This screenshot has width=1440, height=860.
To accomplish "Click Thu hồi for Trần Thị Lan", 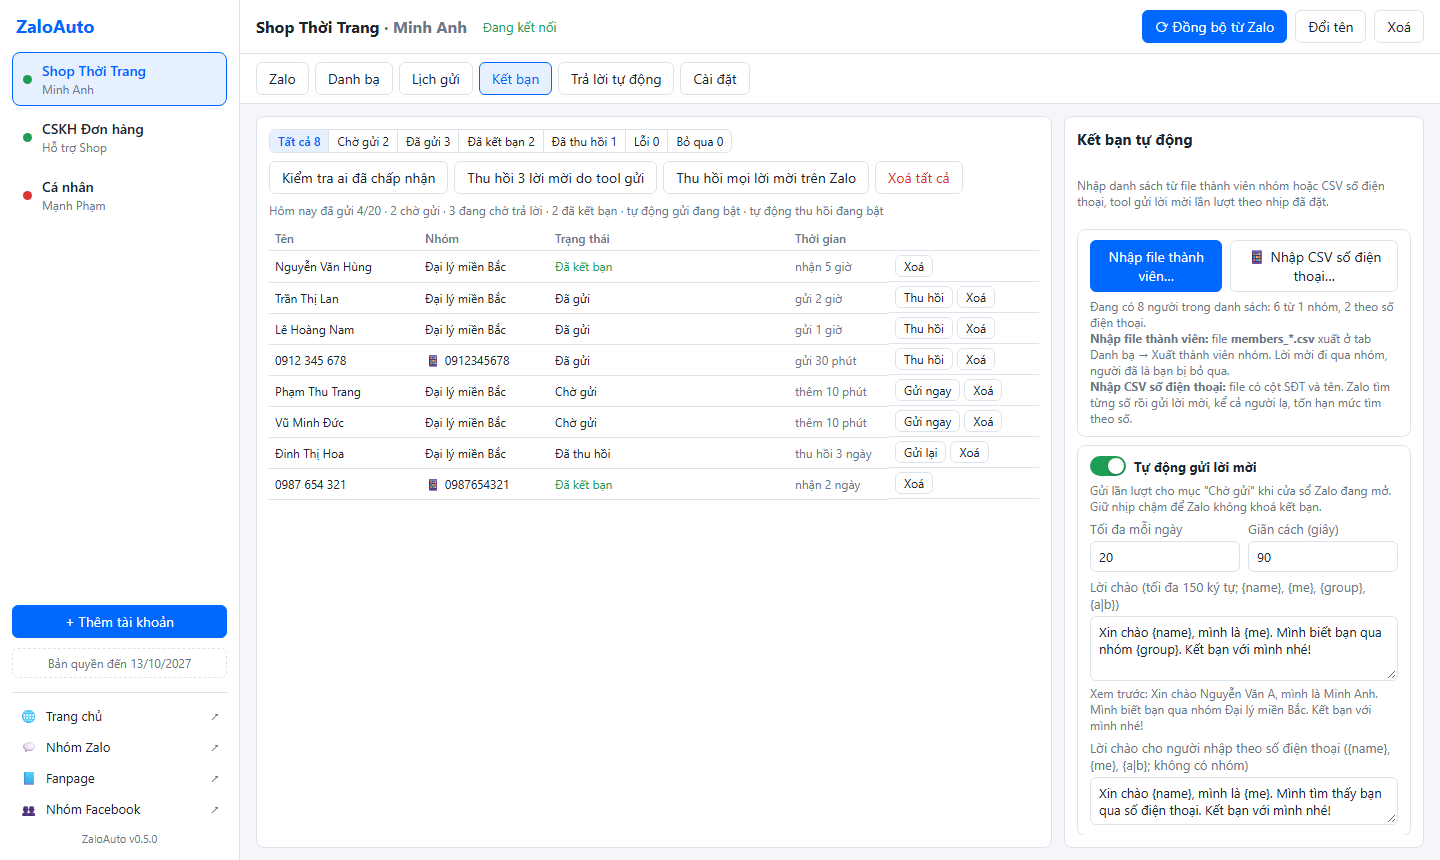I will (924, 298).
